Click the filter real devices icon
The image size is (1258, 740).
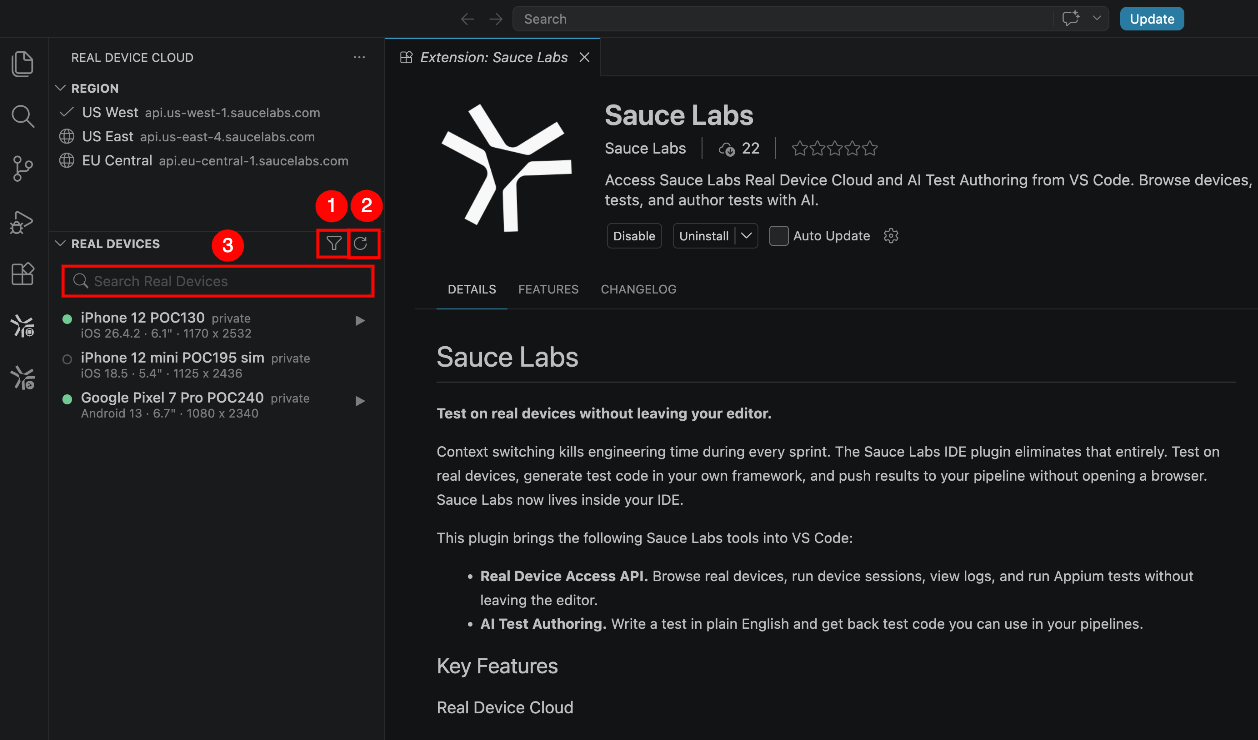[x=334, y=243]
